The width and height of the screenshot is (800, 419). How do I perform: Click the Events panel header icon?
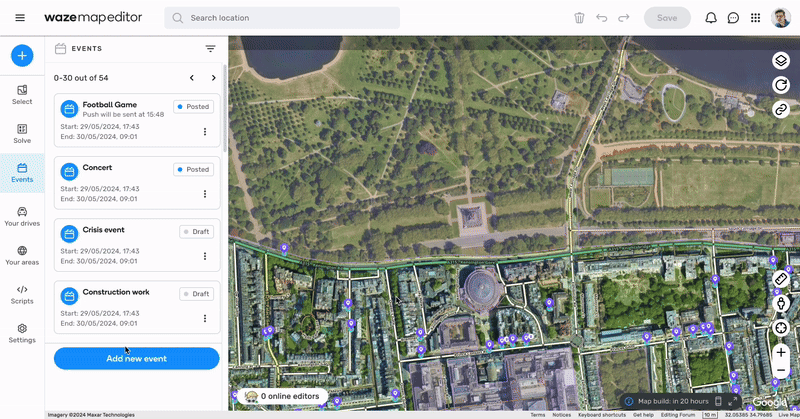click(x=60, y=48)
